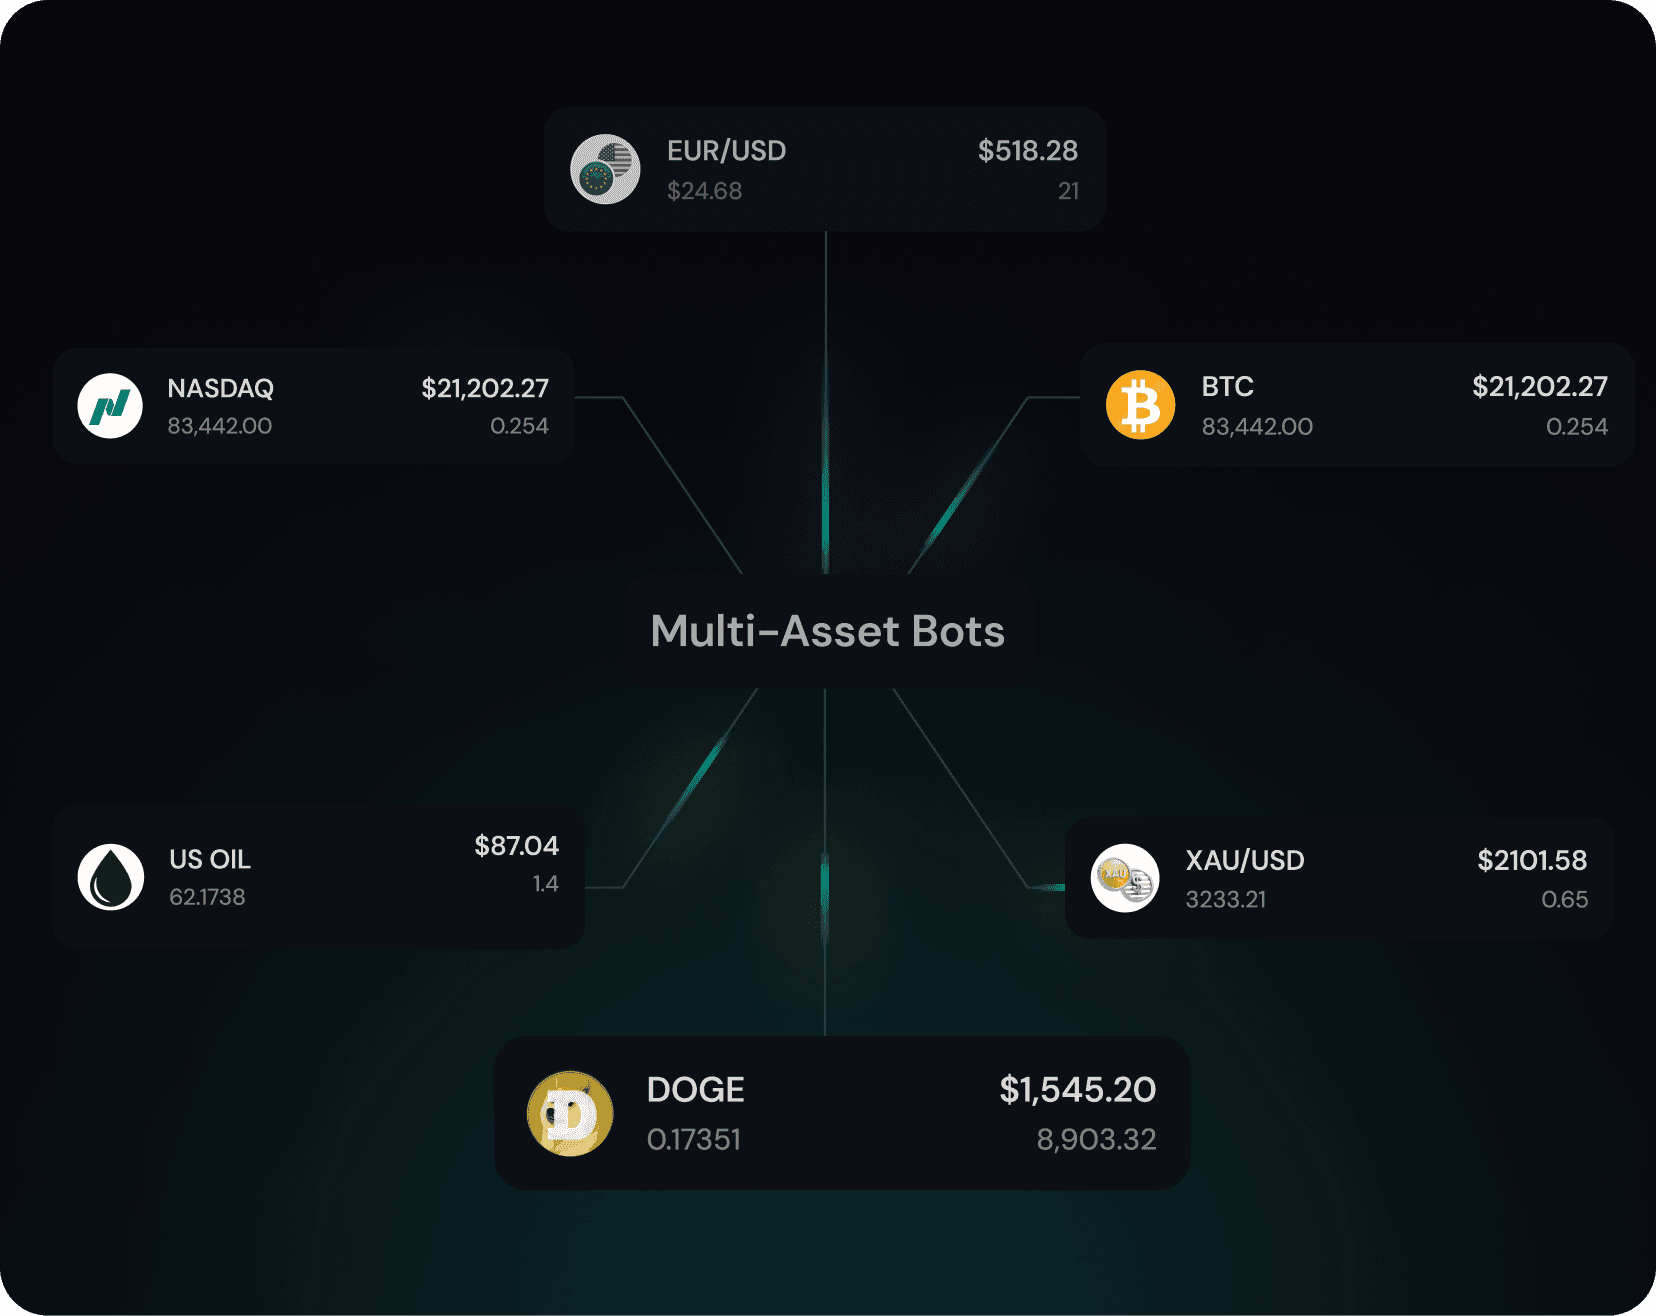Click the DOGE amount 8,903.32
This screenshot has width=1656, height=1316.
pos(1096,1140)
